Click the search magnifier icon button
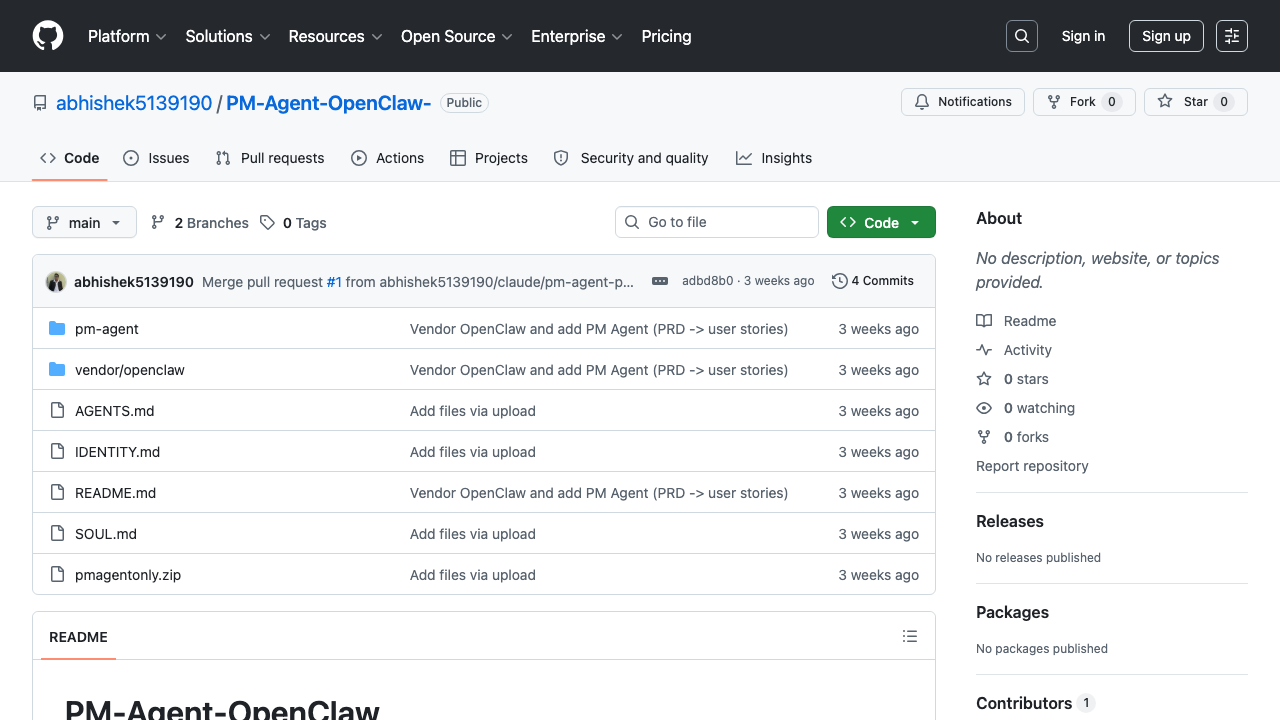 1022,36
